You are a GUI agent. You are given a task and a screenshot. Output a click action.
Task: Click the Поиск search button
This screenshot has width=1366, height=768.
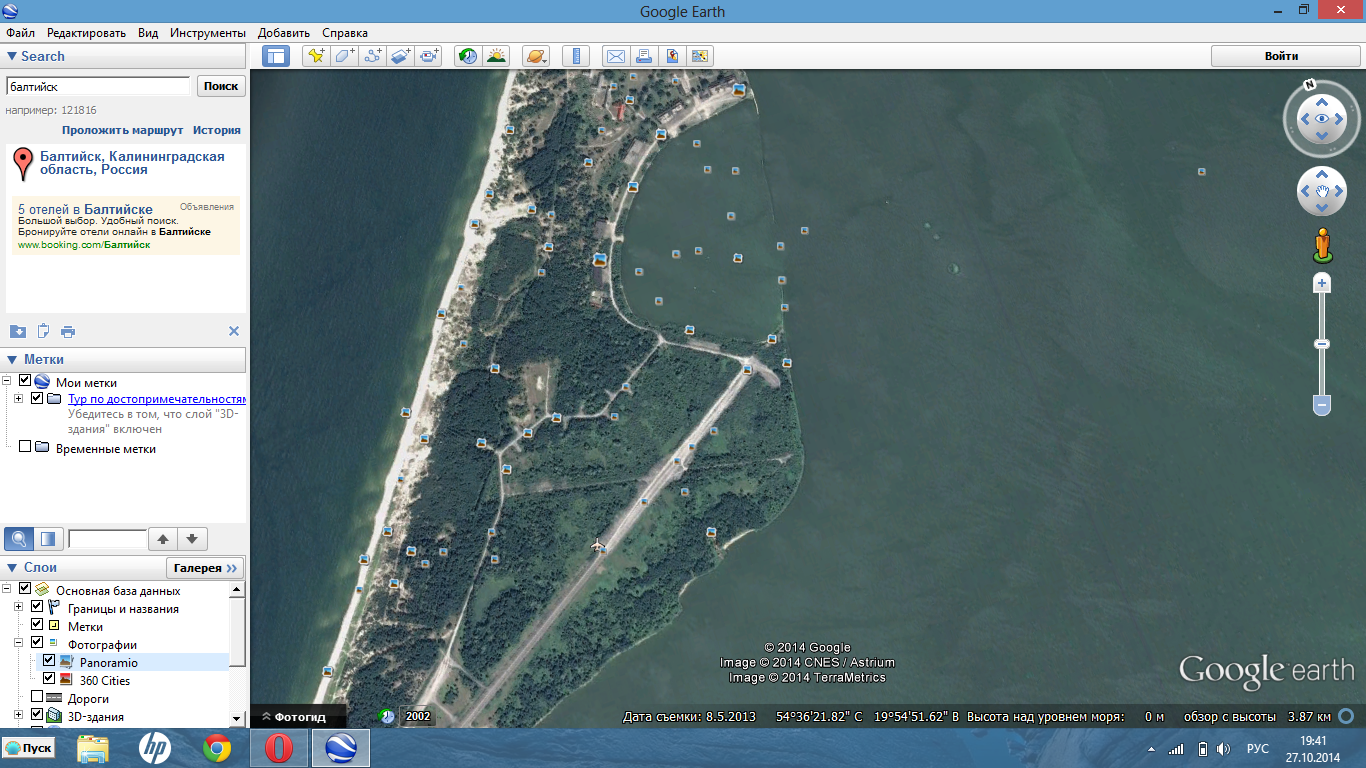221,86
